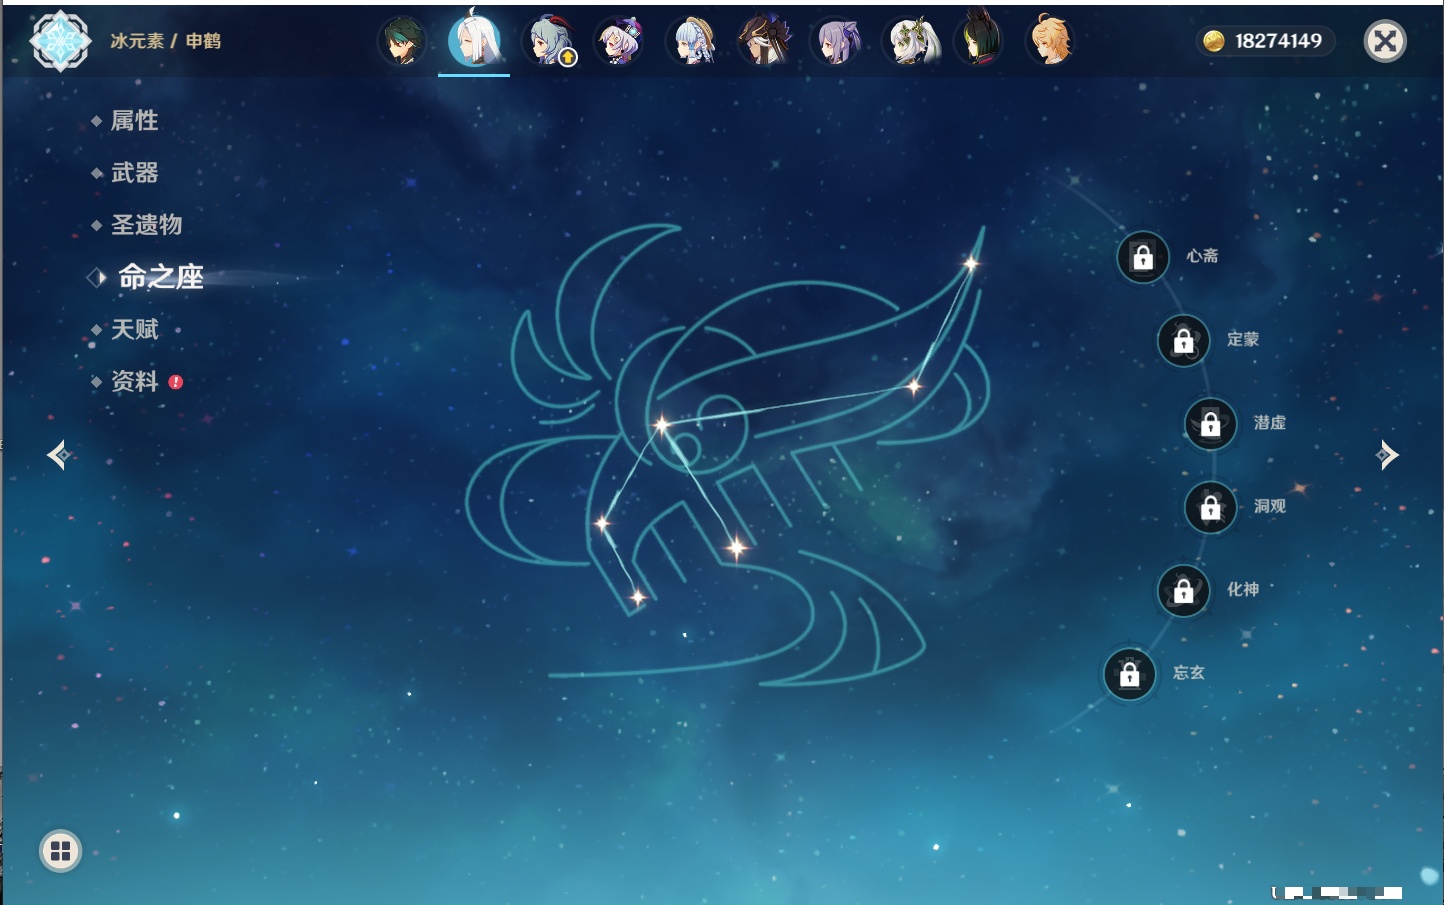The image size is (1444, 905).
Task: Select the highlighted Shenhe white-haired portrait
Action: click(x=474, y=40)
